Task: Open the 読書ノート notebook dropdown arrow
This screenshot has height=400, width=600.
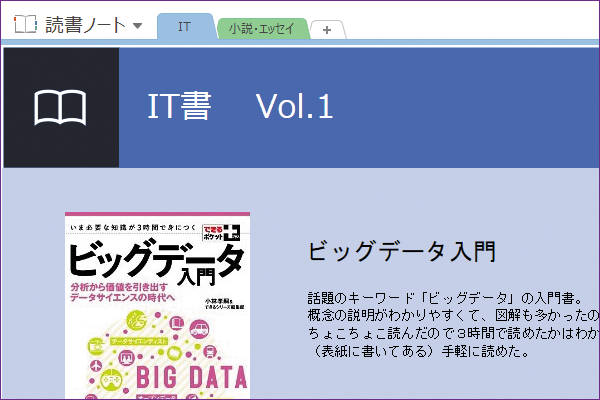Action: [137, 26]
